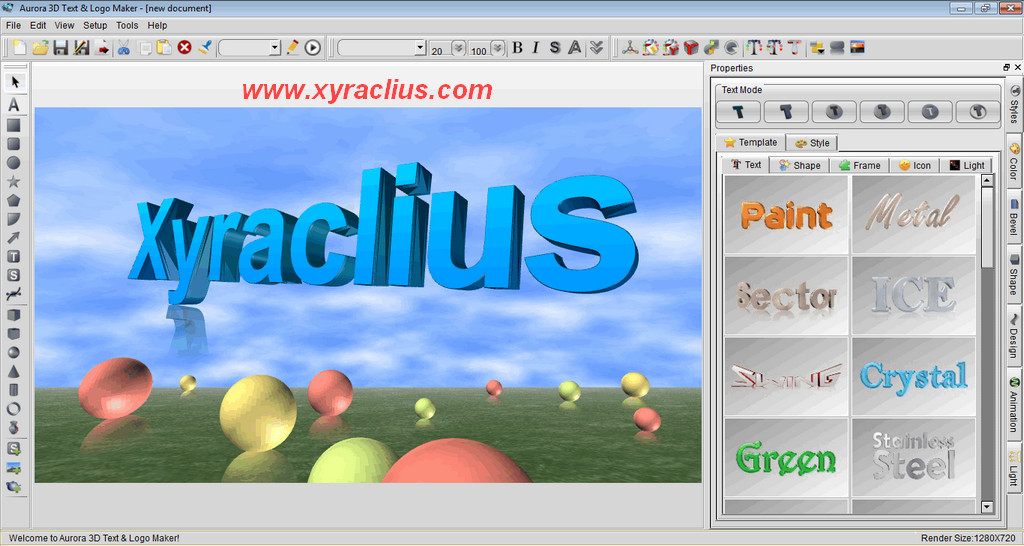Switch to the Light template tab
Viewport: 1024px width, 546px height.
(967, 165)
